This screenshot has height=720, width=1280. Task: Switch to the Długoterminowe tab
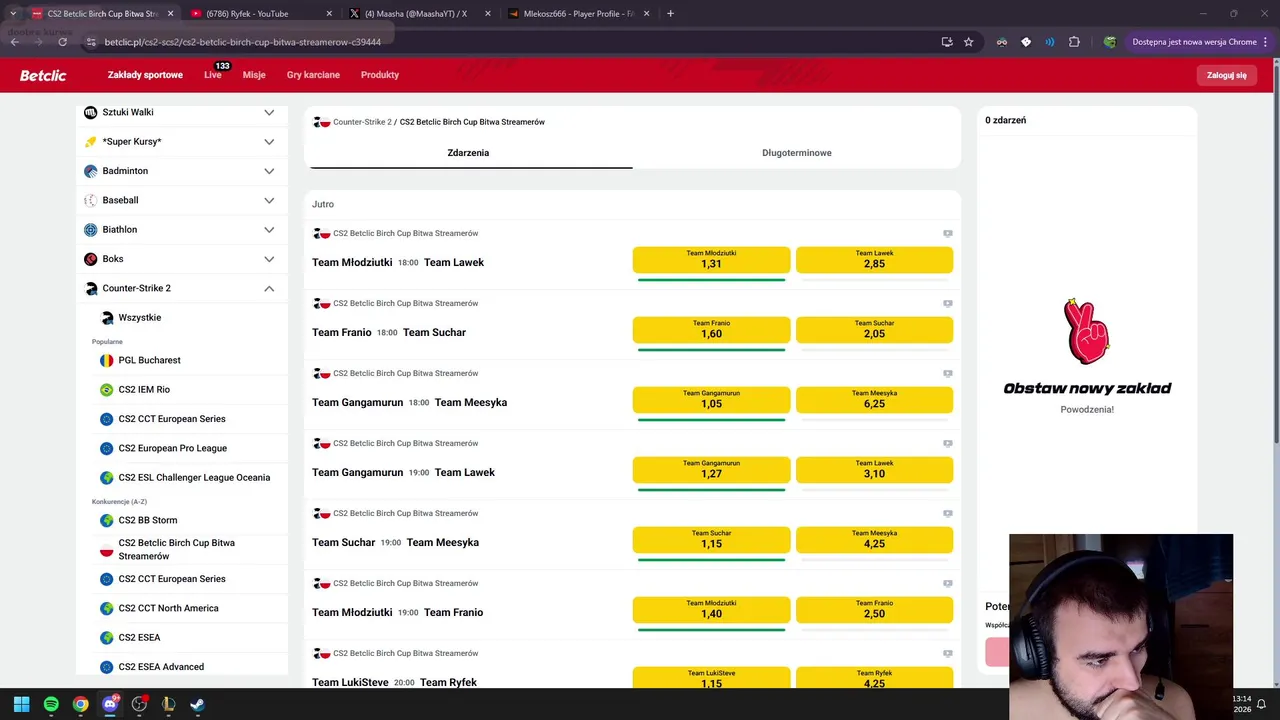tap(797, 153)
